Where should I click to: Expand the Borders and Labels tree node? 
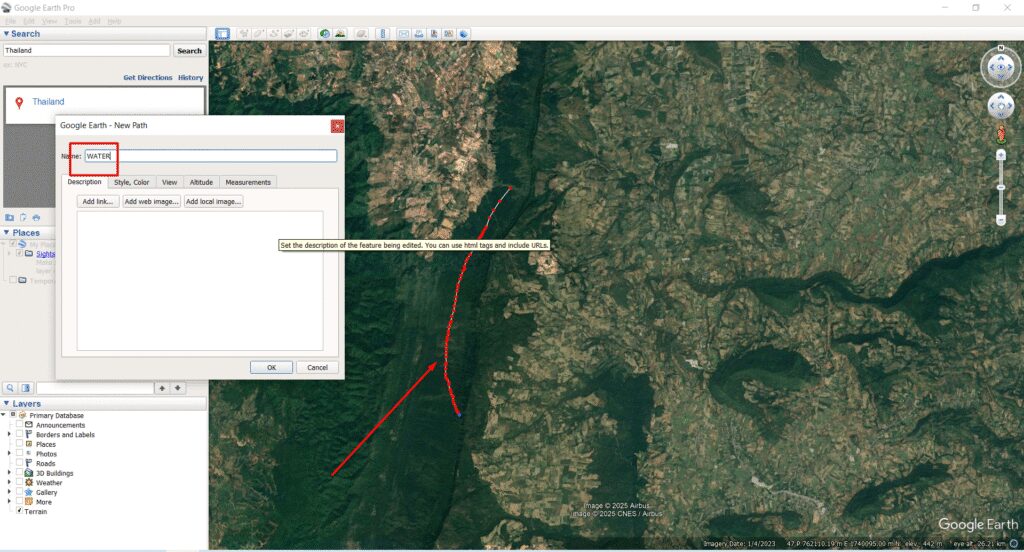point(9,434)
